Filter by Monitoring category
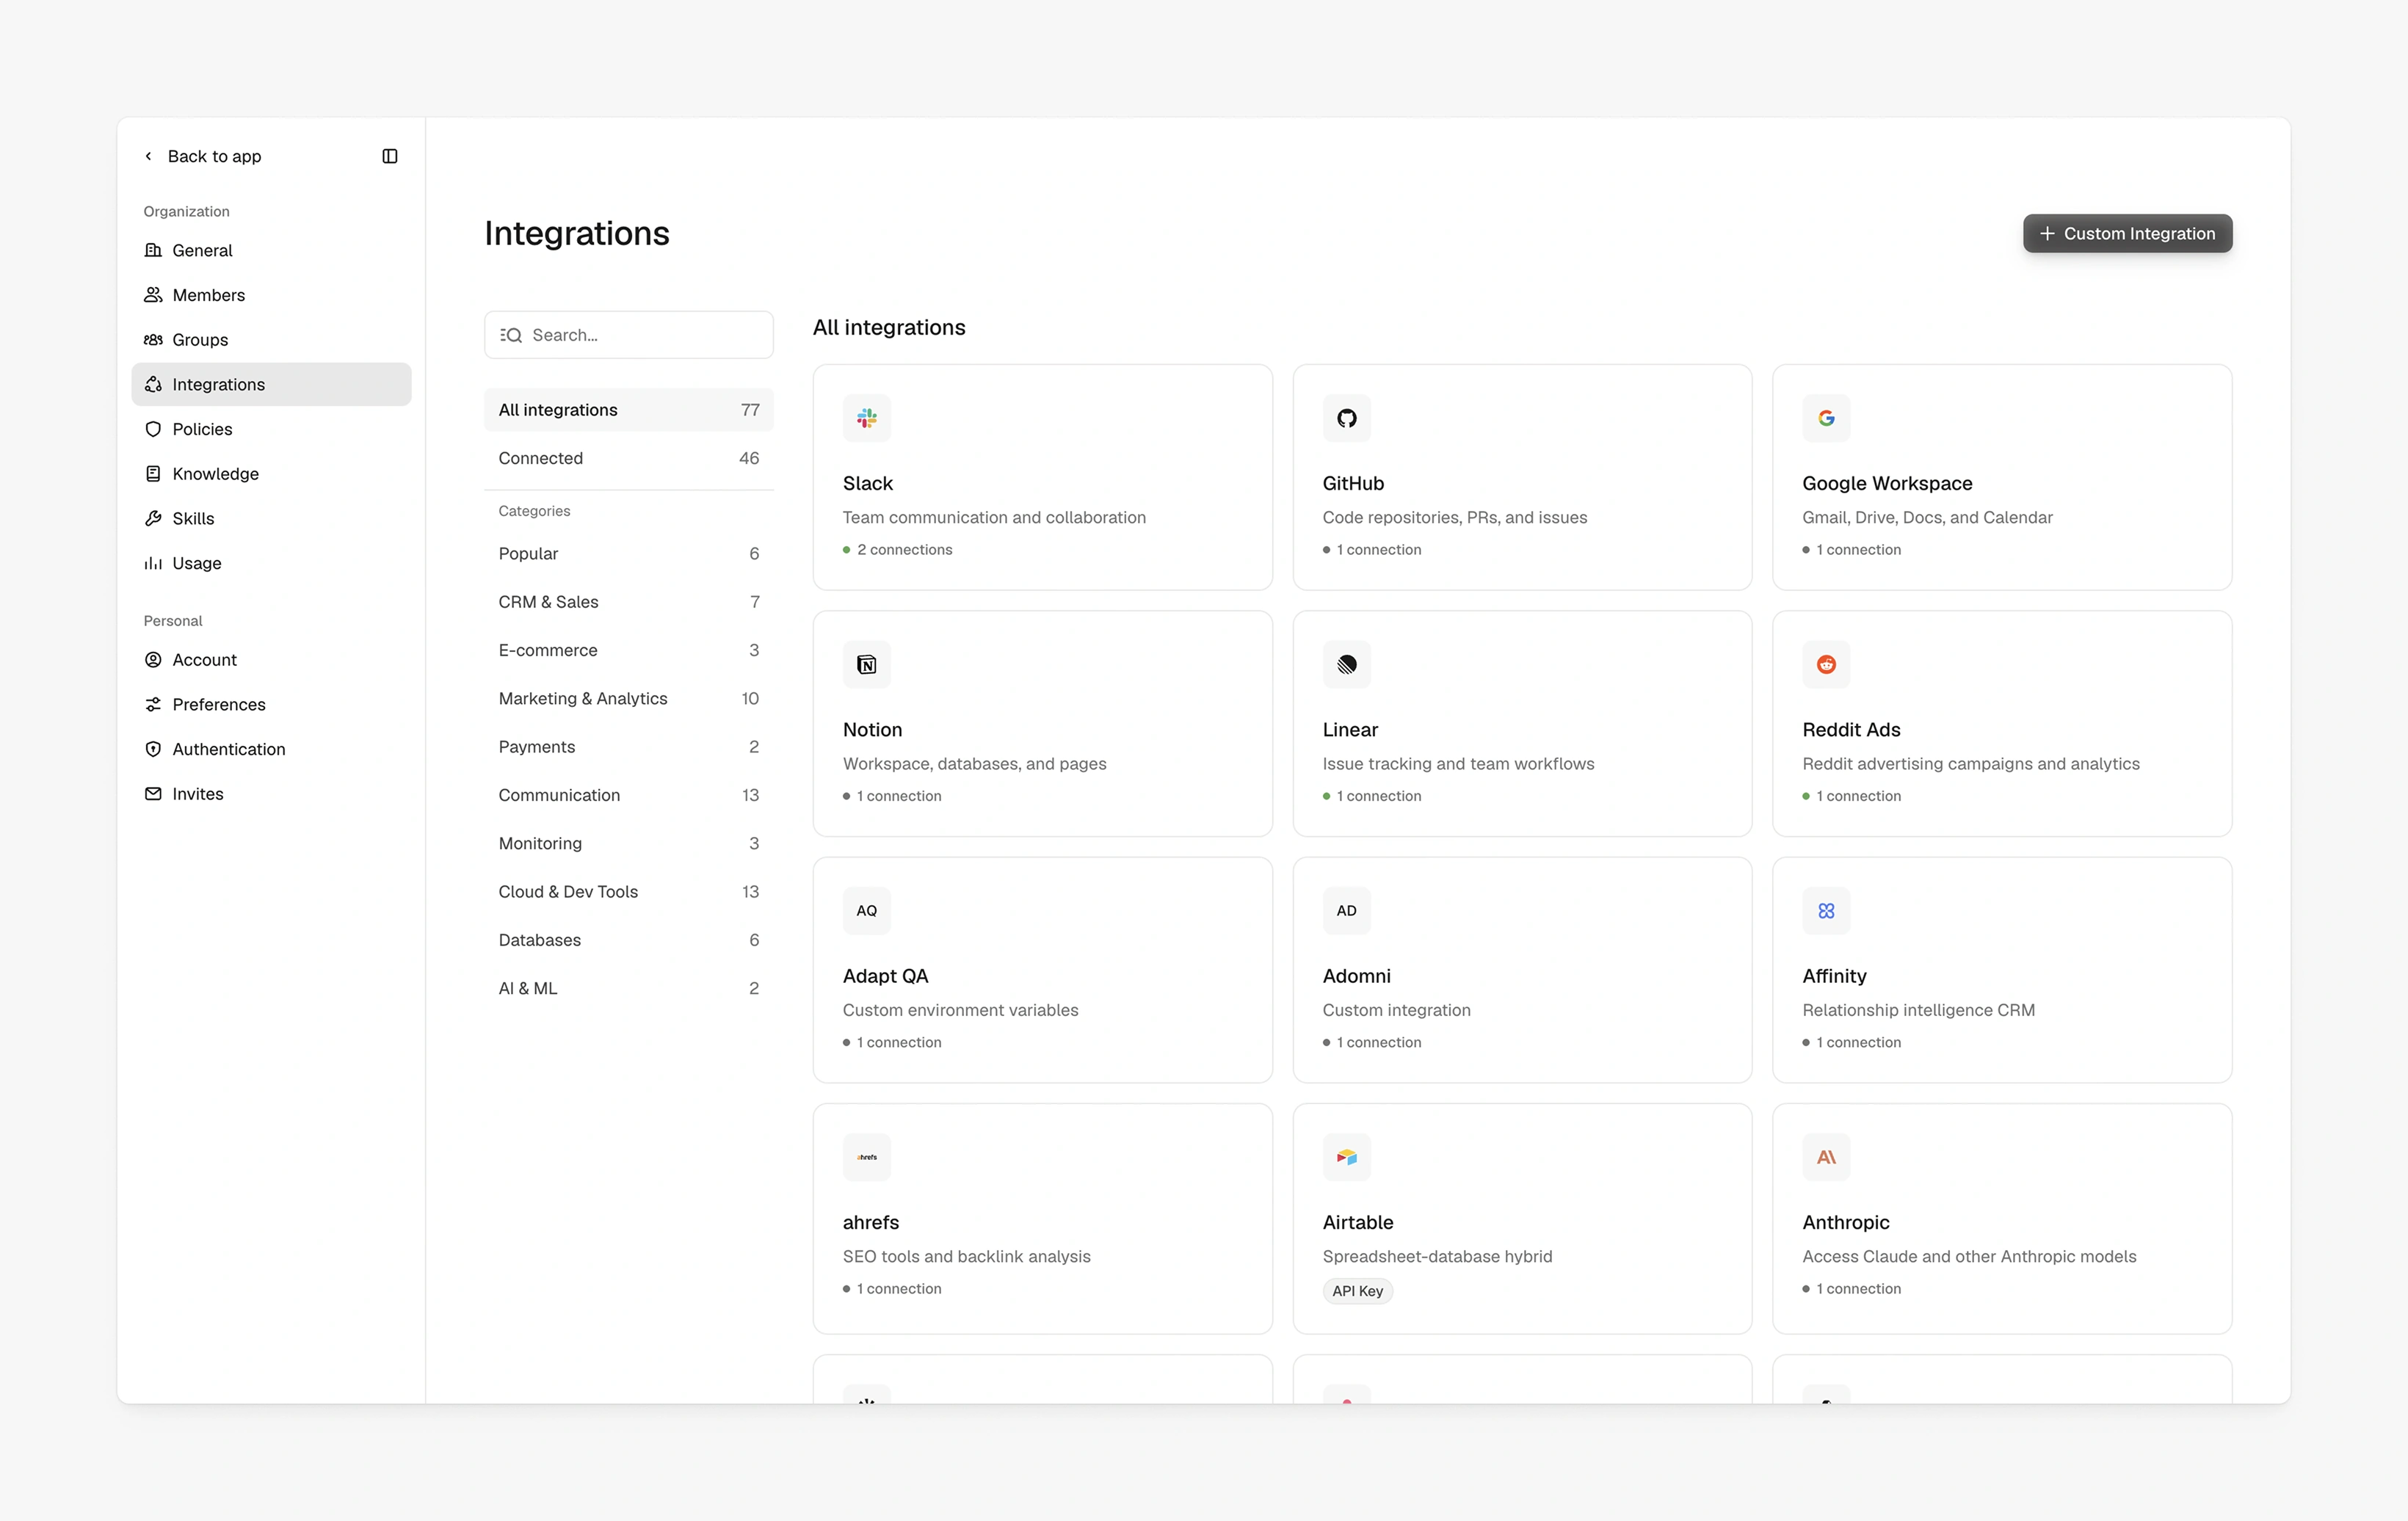The width and height of the screenshot is (2408, 1521). coord(628,844)
